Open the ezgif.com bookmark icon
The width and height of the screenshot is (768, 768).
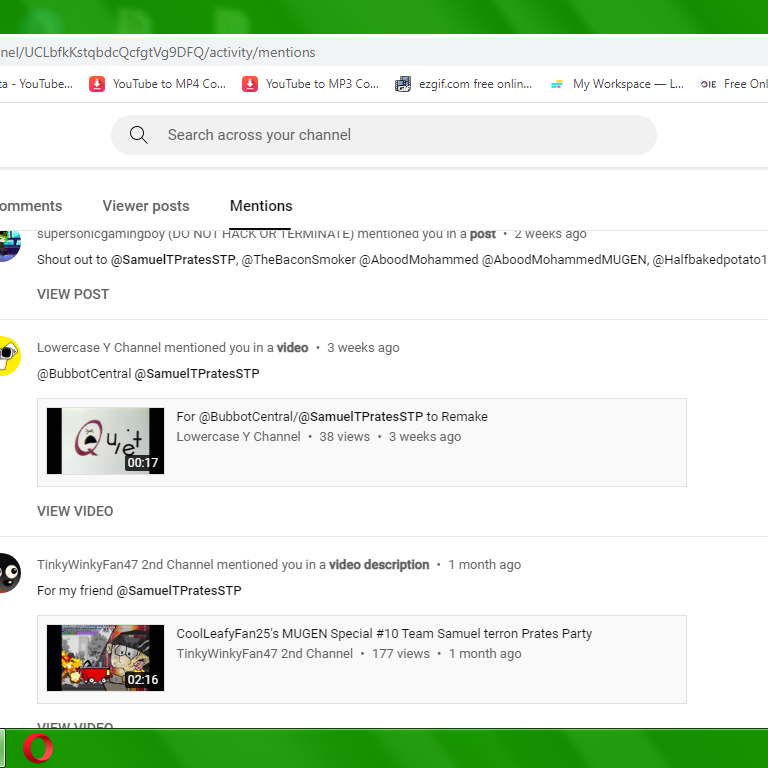403,84
